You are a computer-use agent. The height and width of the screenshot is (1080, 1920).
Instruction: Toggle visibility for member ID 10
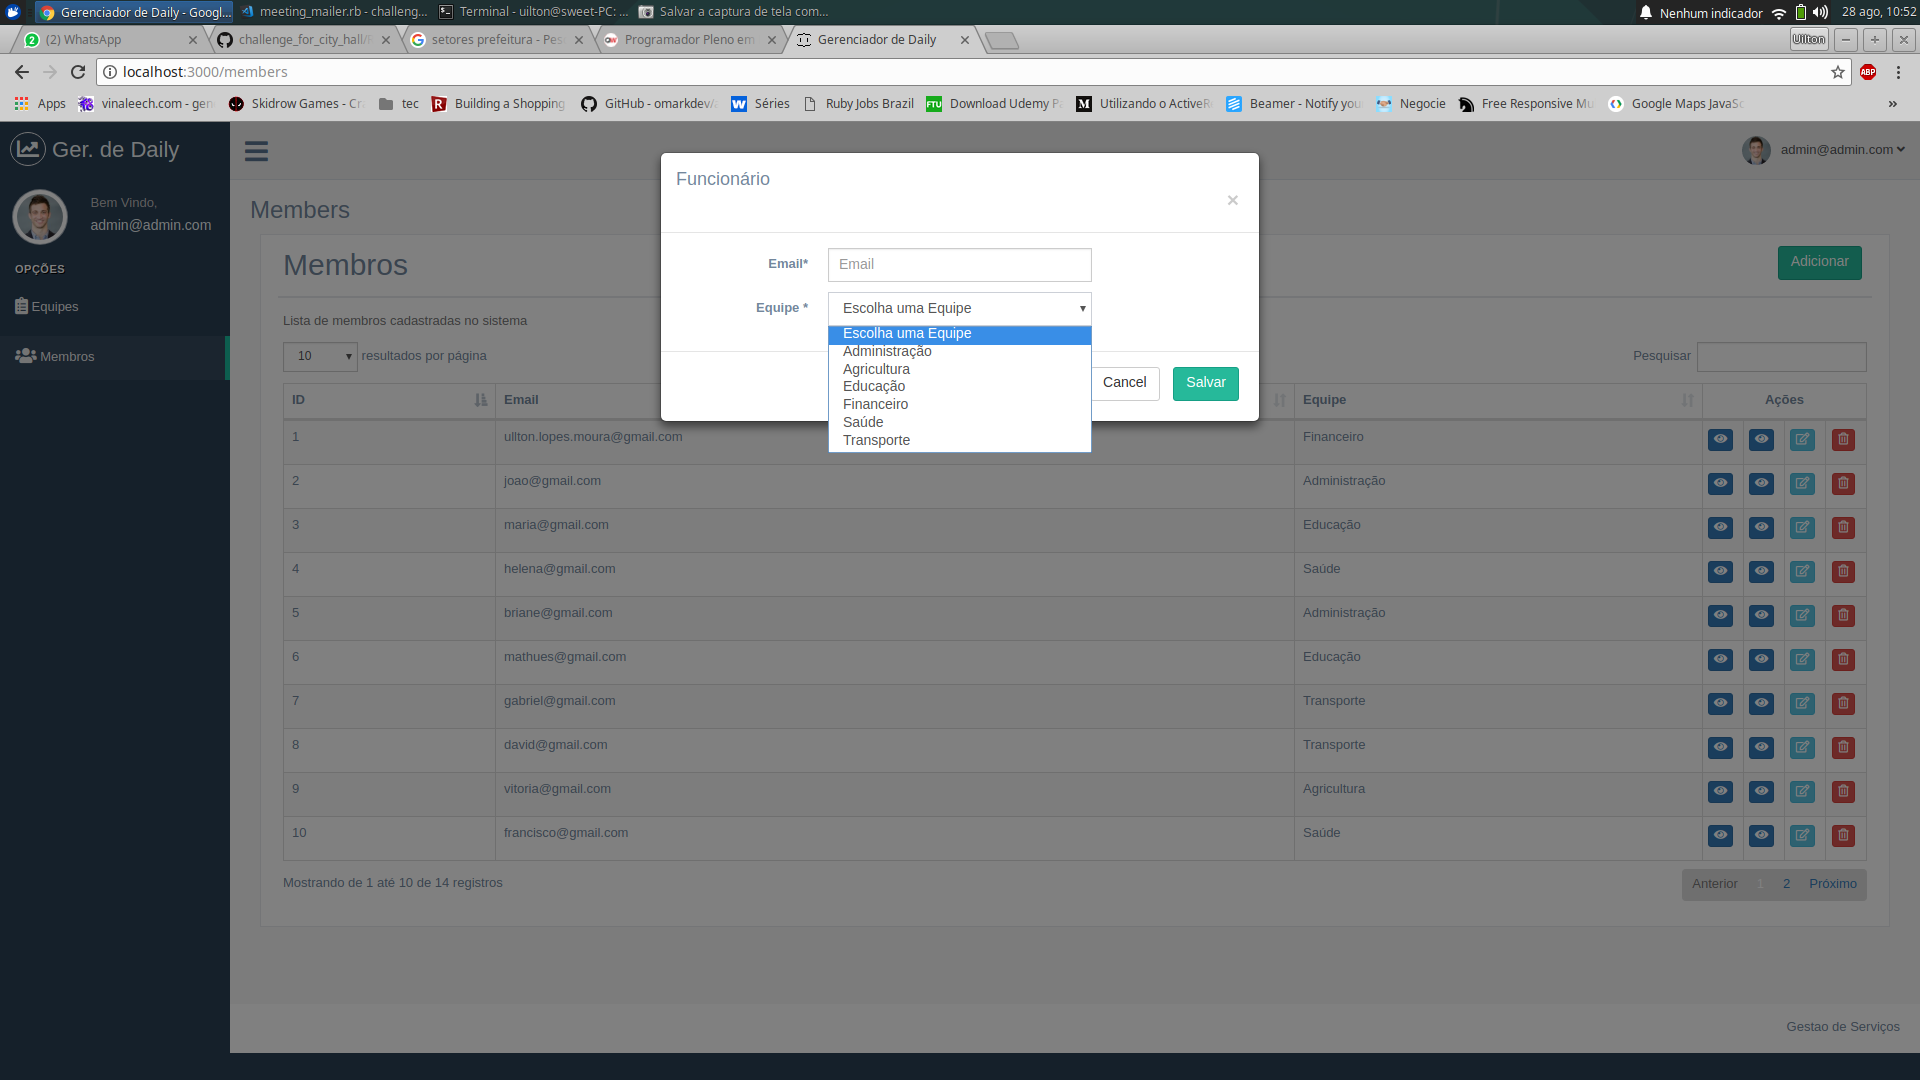(1720, 835)
